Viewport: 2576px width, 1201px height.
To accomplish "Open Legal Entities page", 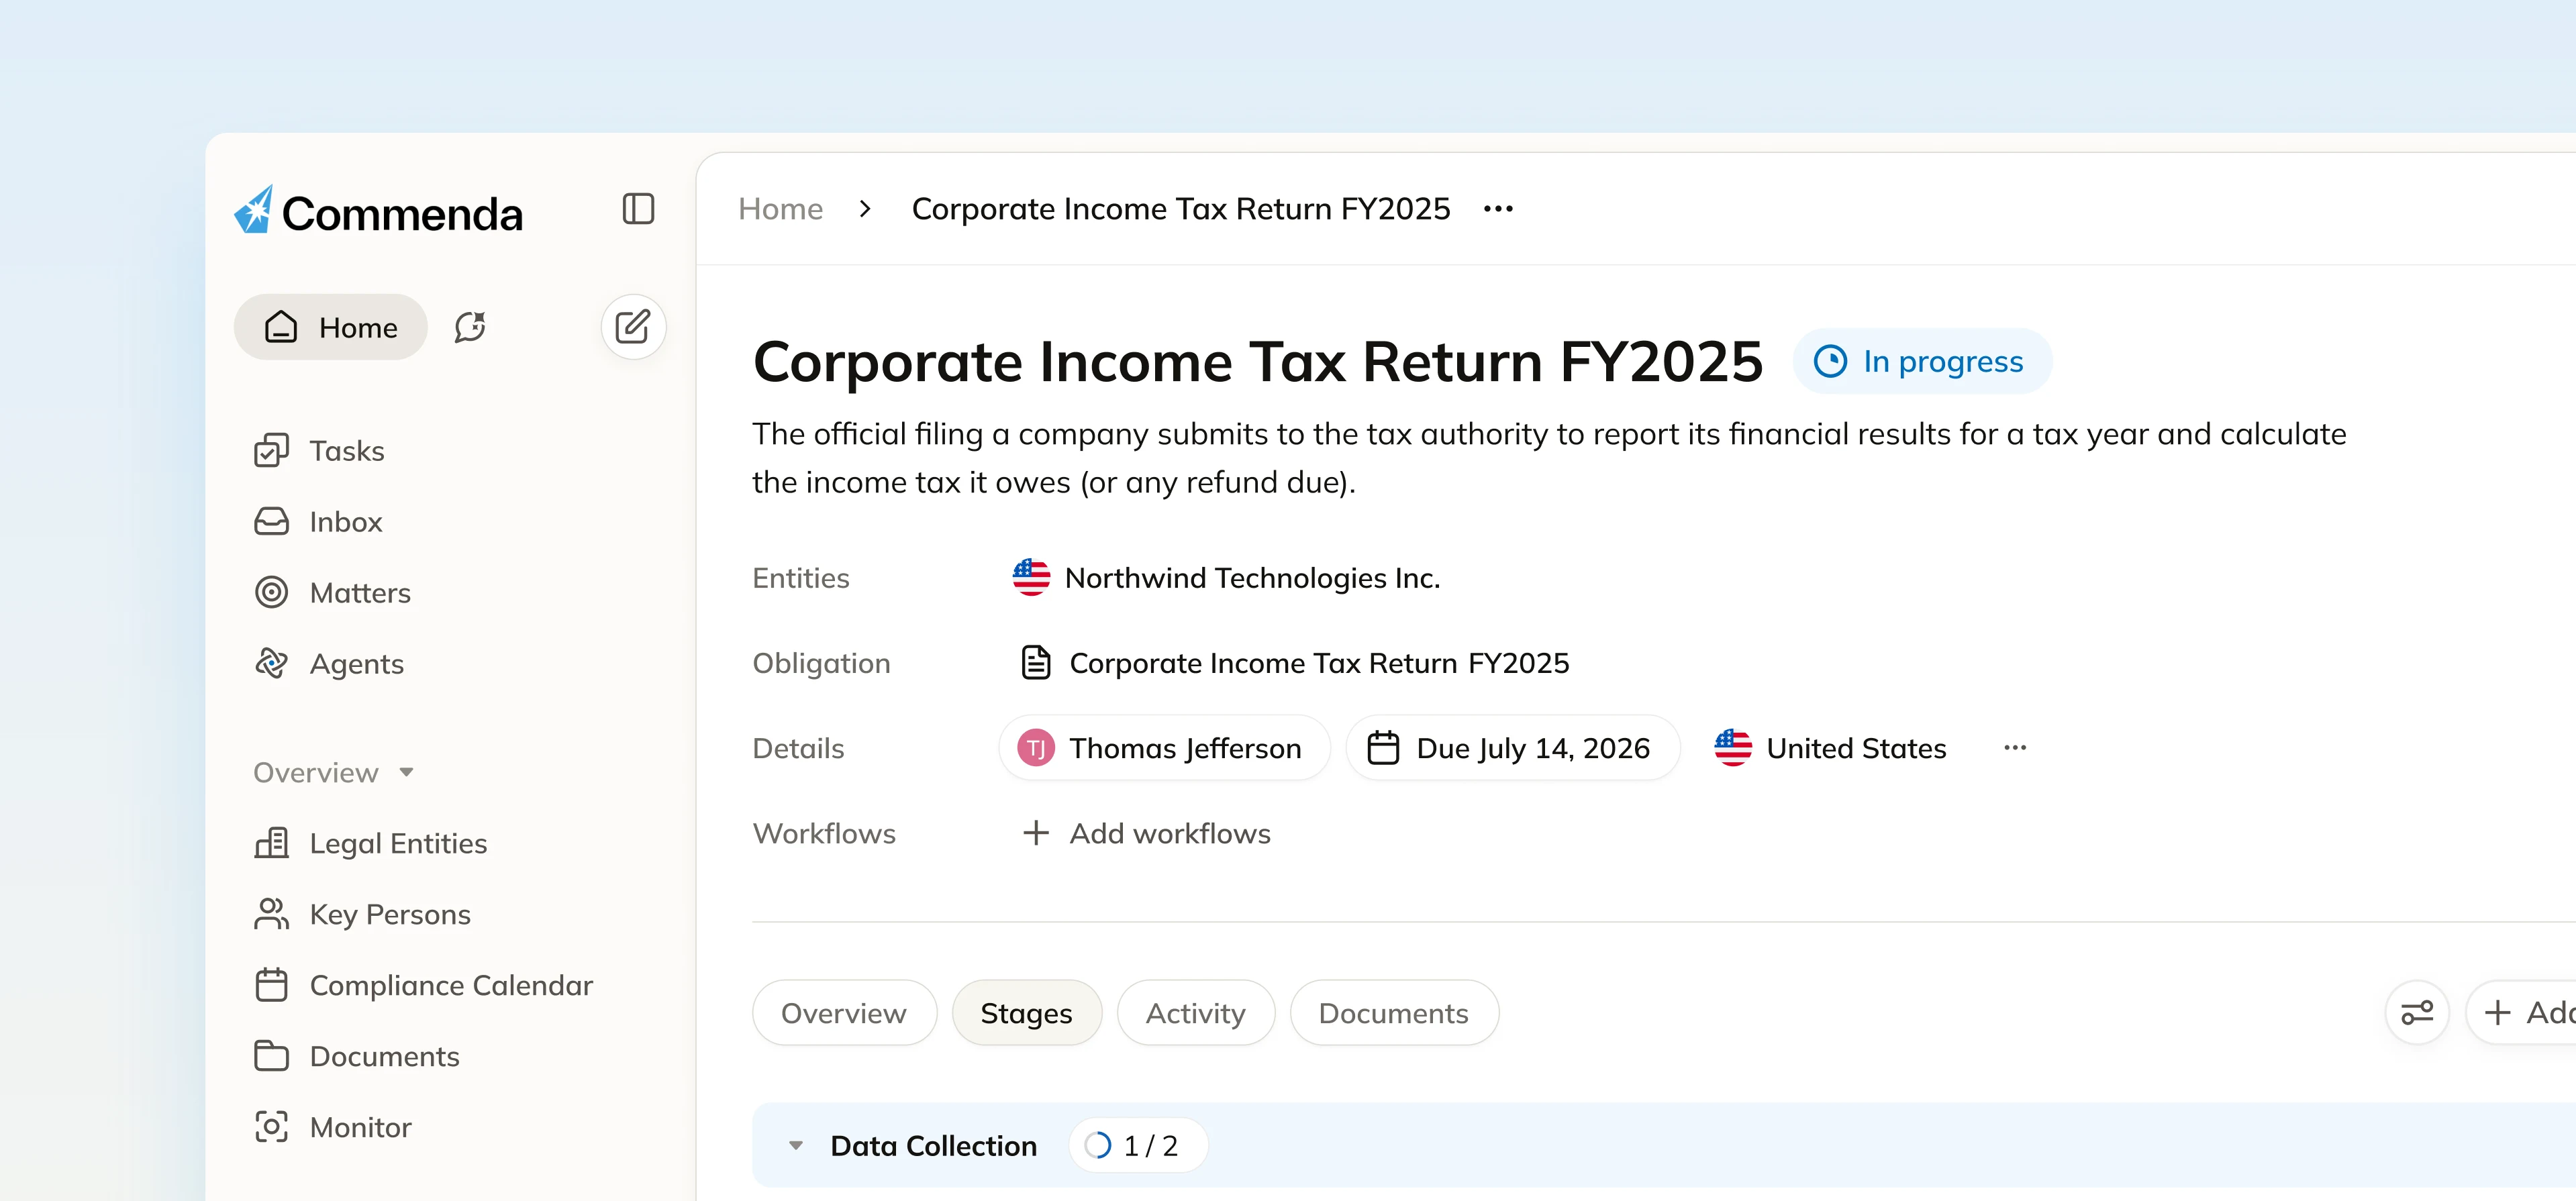I will 370,844.
